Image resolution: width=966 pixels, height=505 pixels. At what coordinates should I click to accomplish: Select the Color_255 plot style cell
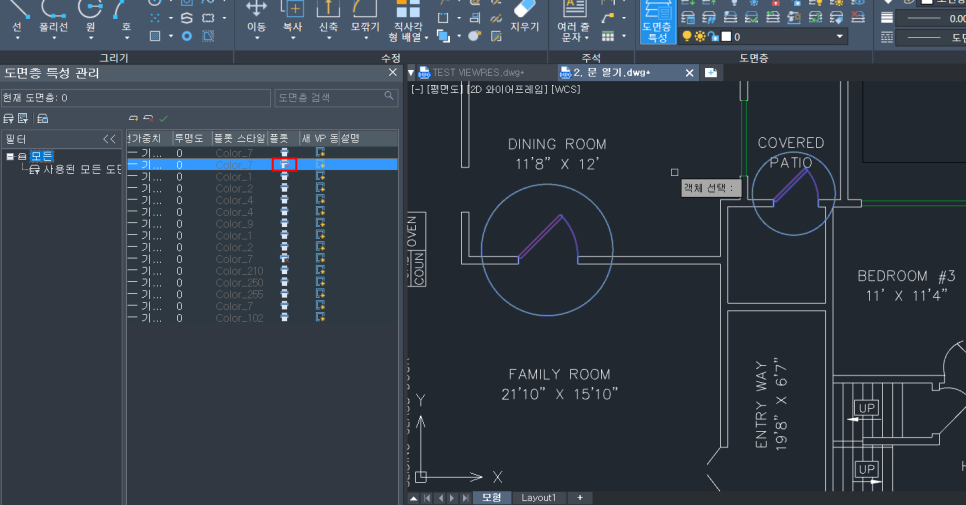239,294
